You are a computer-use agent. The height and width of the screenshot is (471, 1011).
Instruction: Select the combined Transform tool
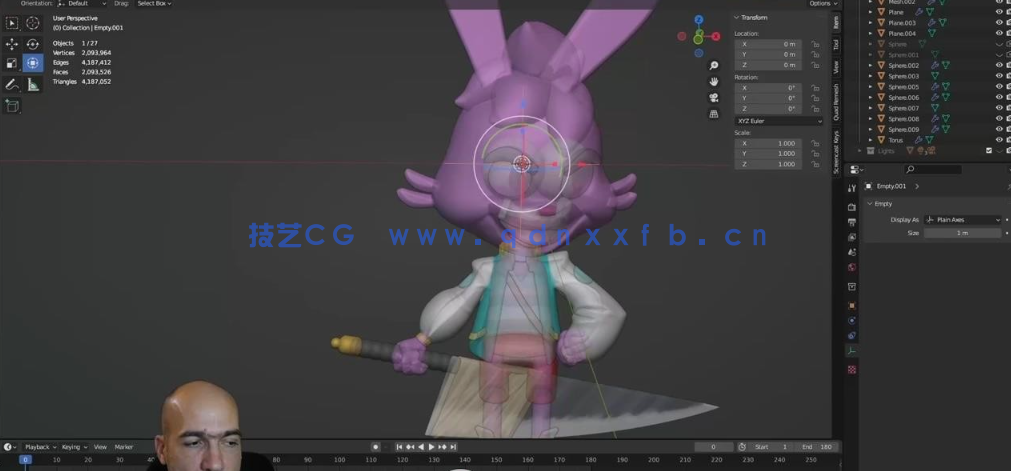33,63
